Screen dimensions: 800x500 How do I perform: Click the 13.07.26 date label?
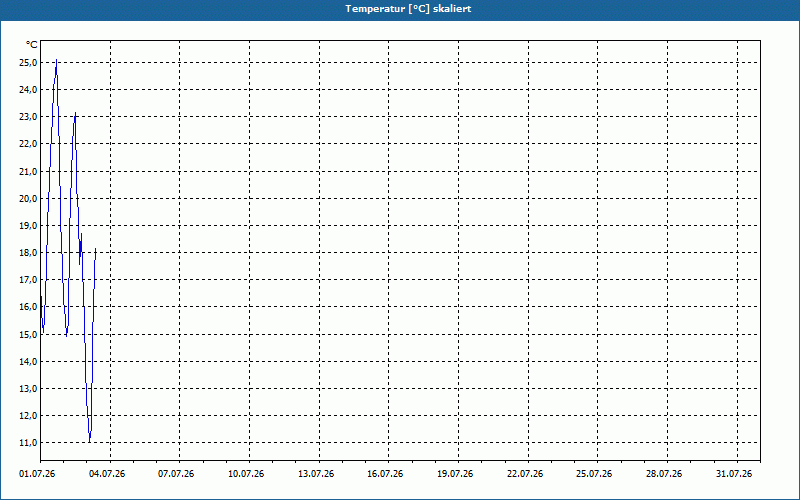pyautogui.click(x=316, y=474)
